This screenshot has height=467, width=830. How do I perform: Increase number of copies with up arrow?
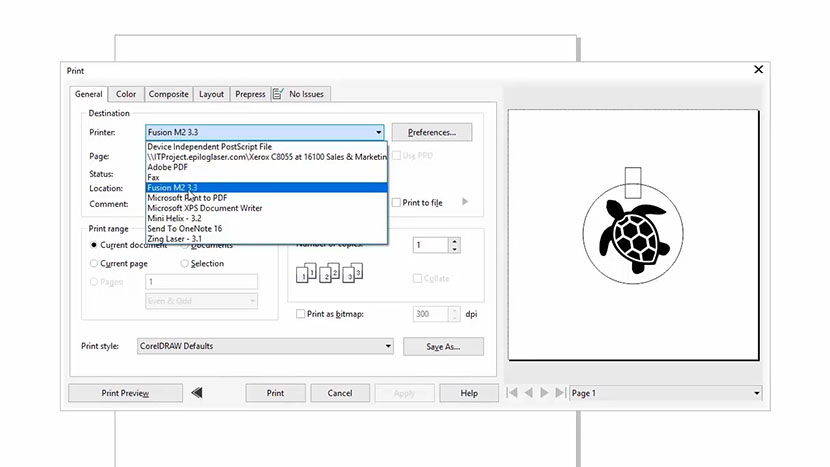click(455, 241)
